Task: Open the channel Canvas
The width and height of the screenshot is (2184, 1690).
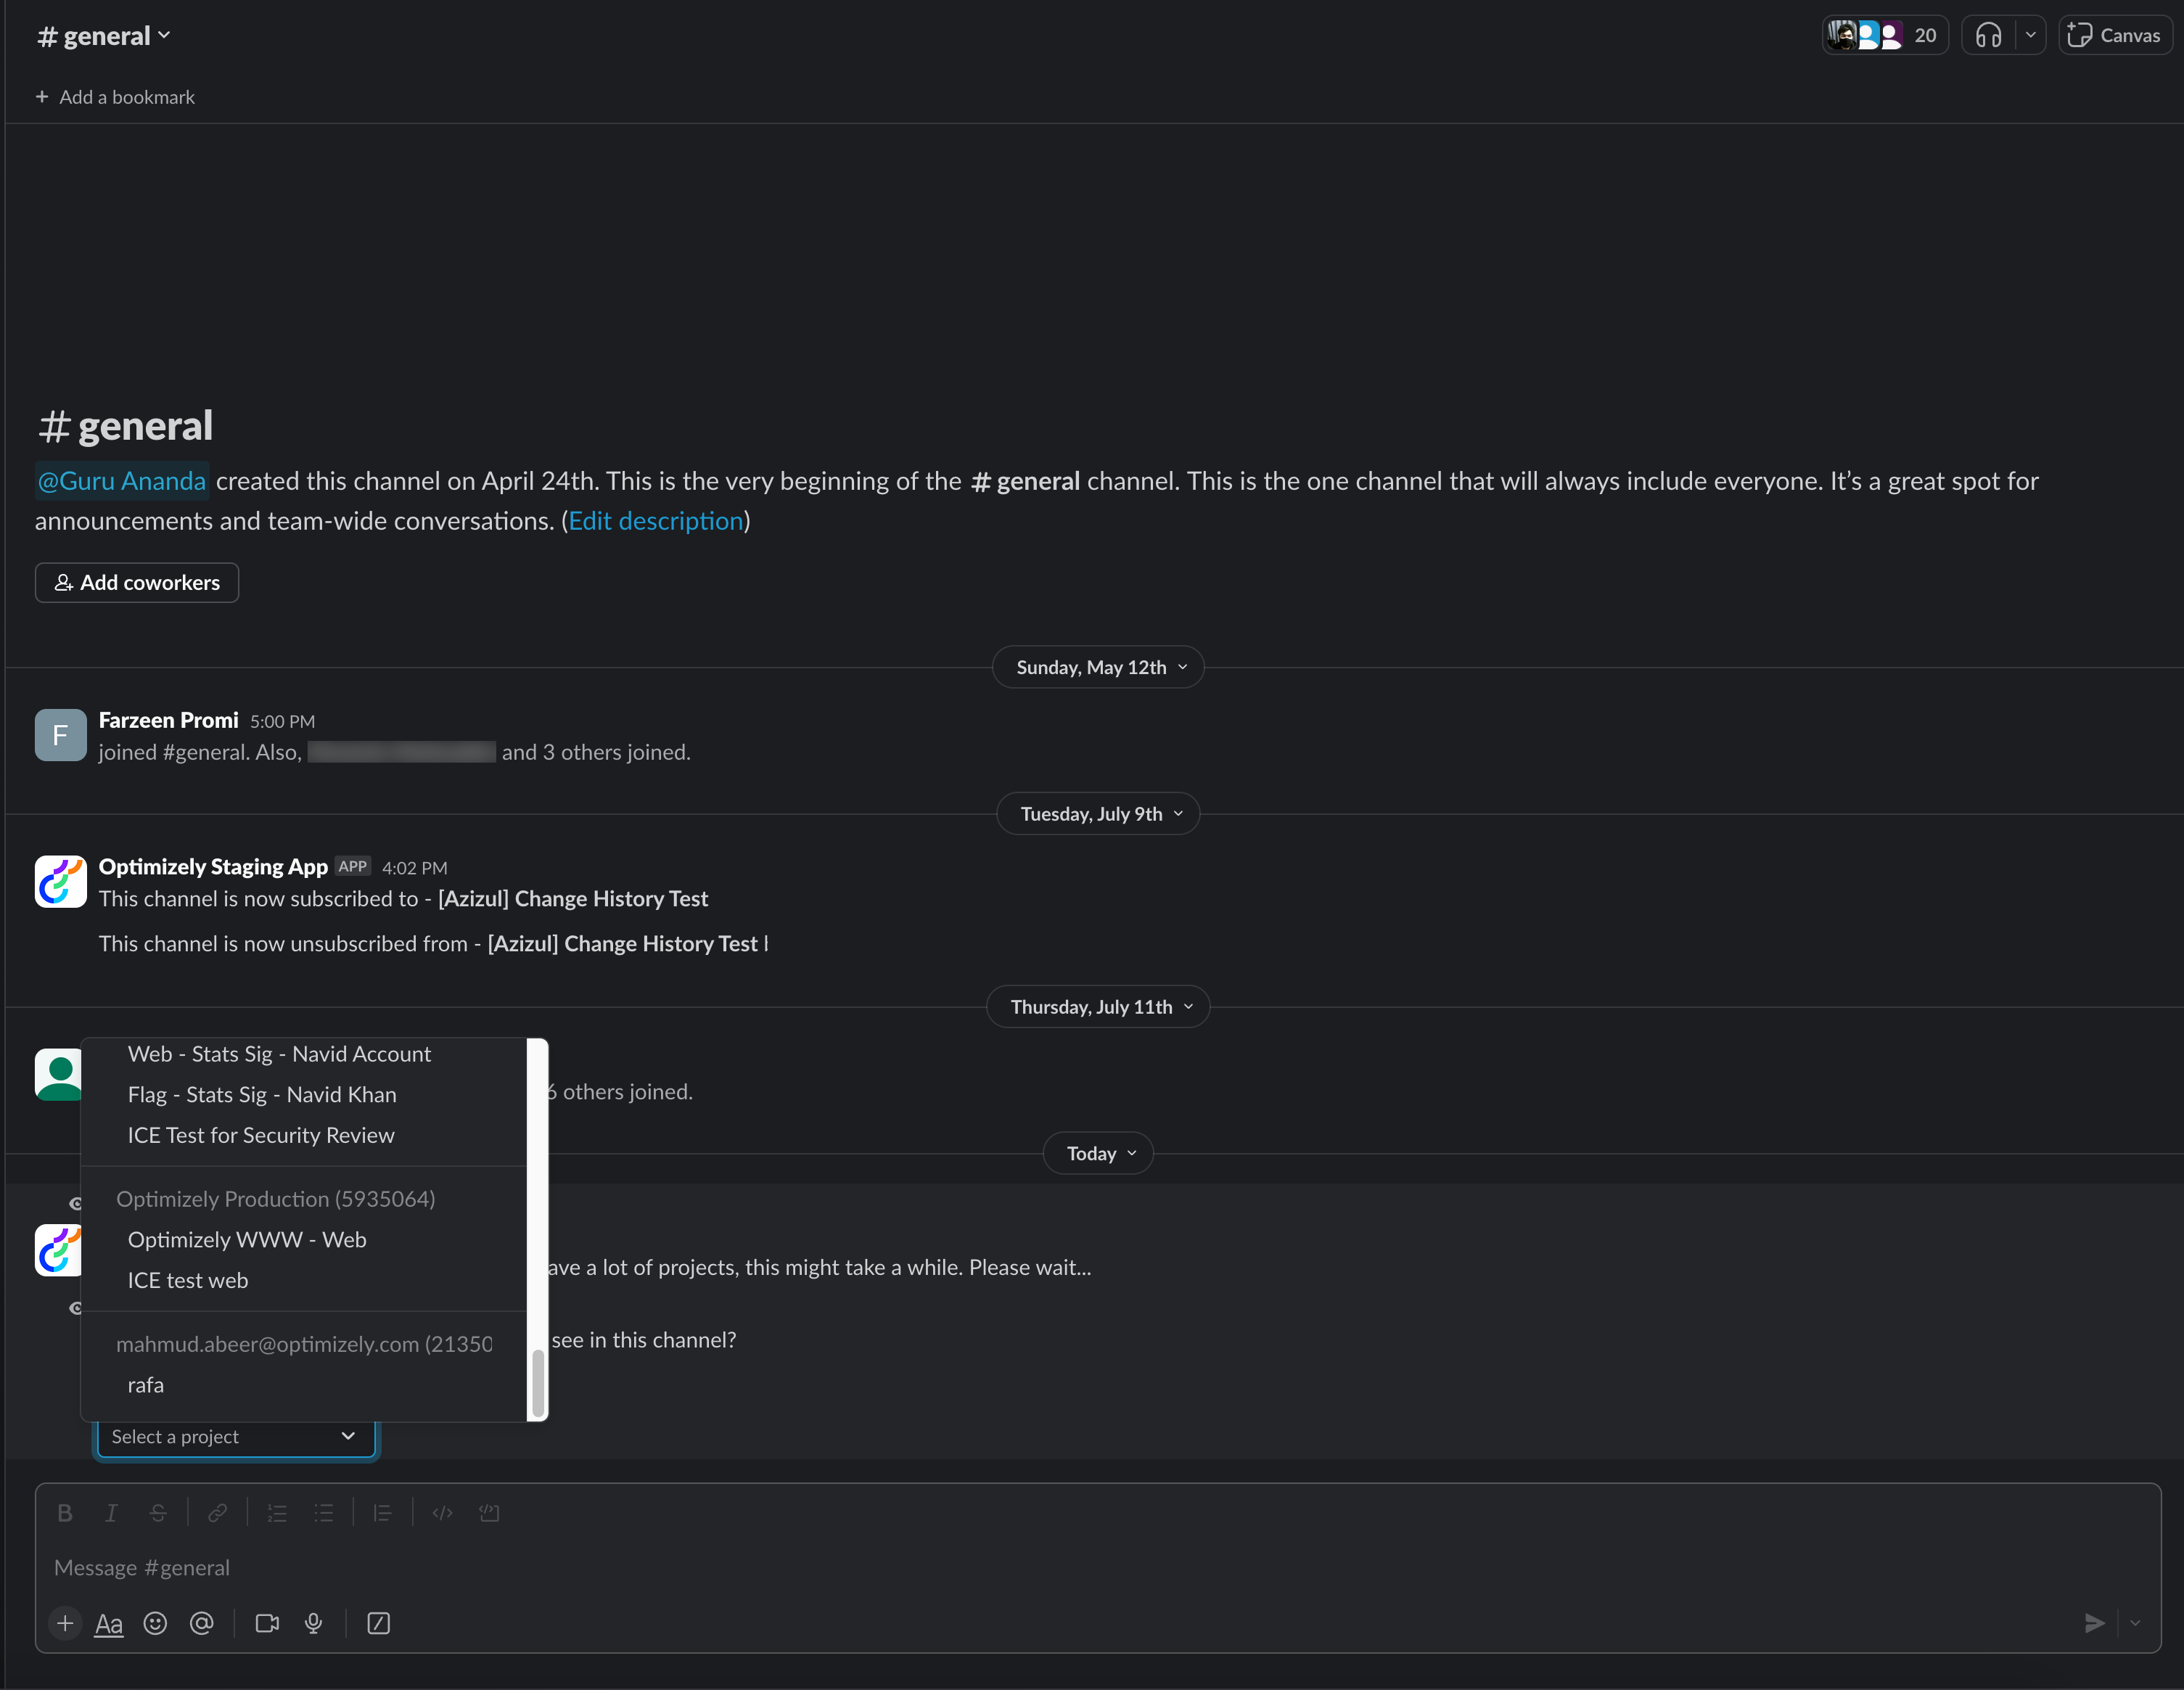Action: (2114, 36)
